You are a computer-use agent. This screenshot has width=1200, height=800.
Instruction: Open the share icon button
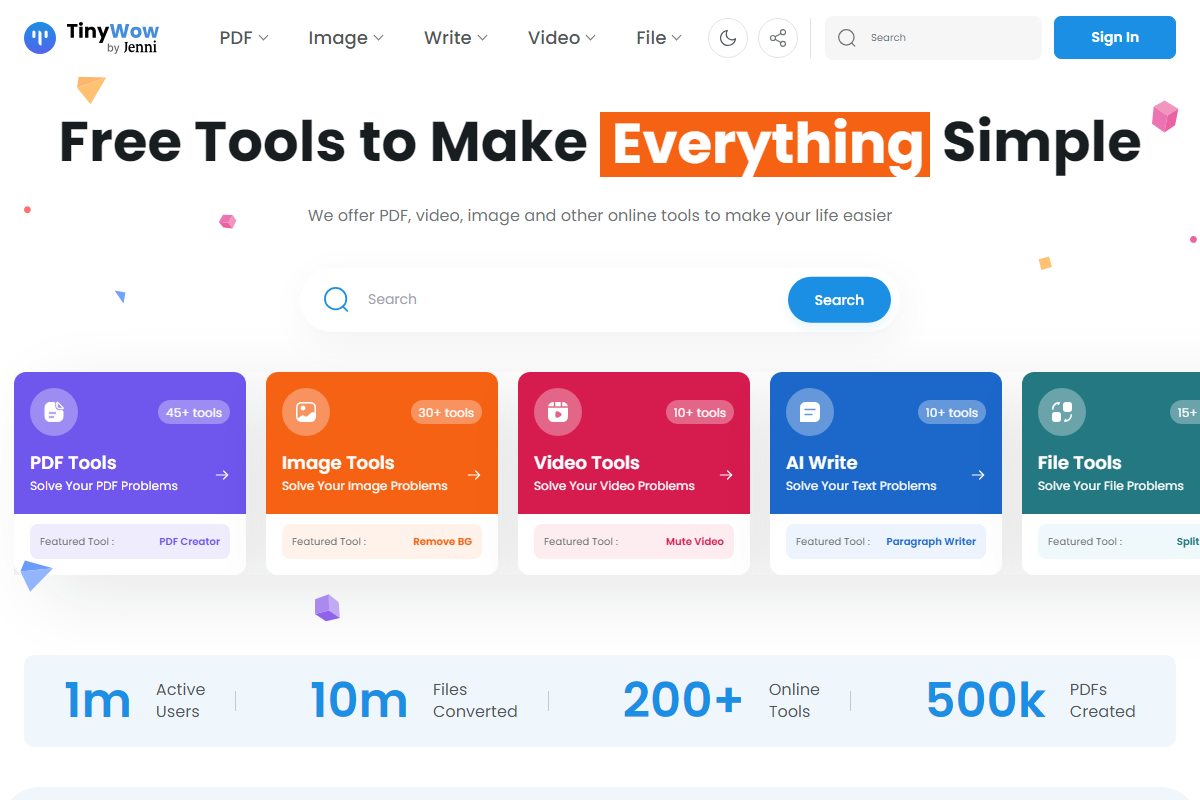coord(778,38)
